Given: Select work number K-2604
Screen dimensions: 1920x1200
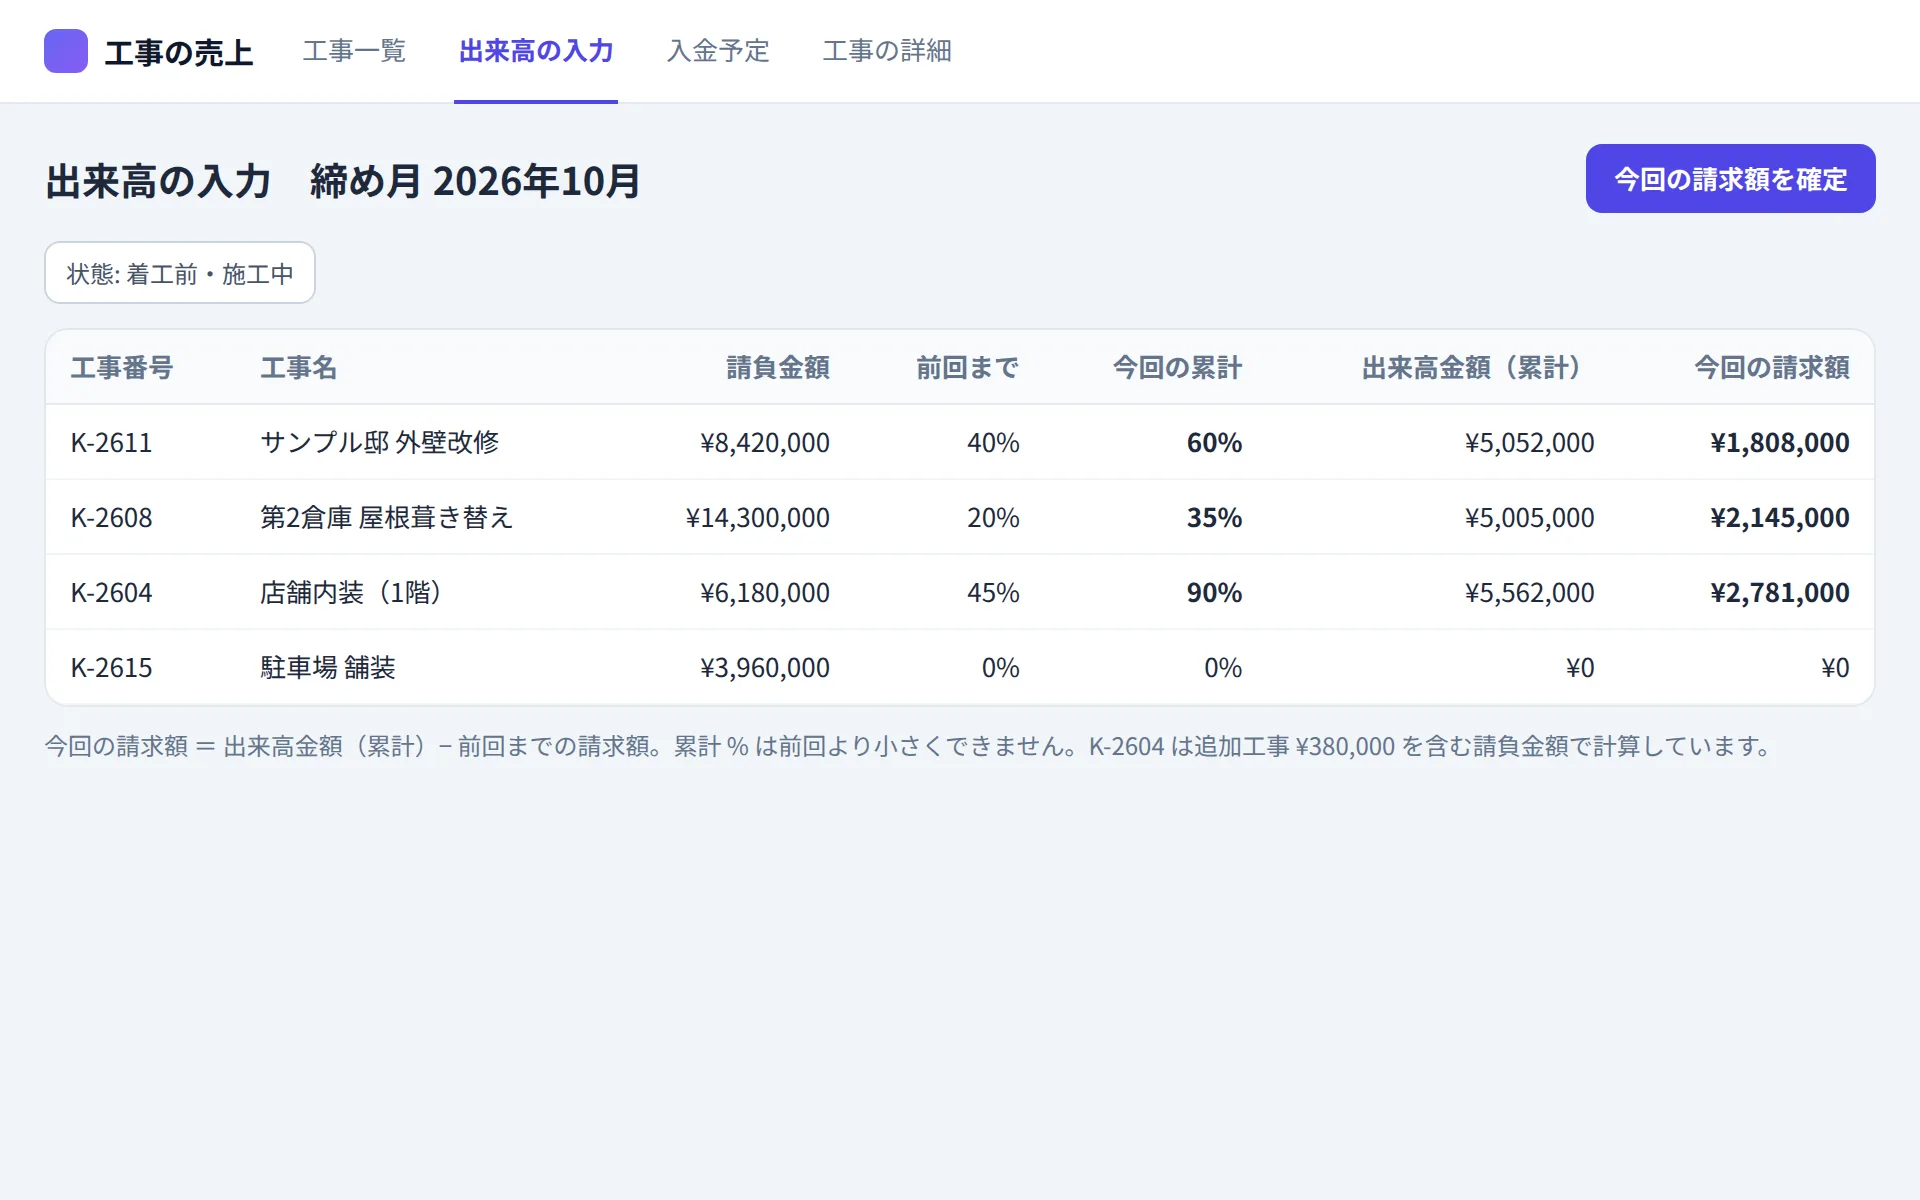Looking at the screenshot, I should coord(111,593).
